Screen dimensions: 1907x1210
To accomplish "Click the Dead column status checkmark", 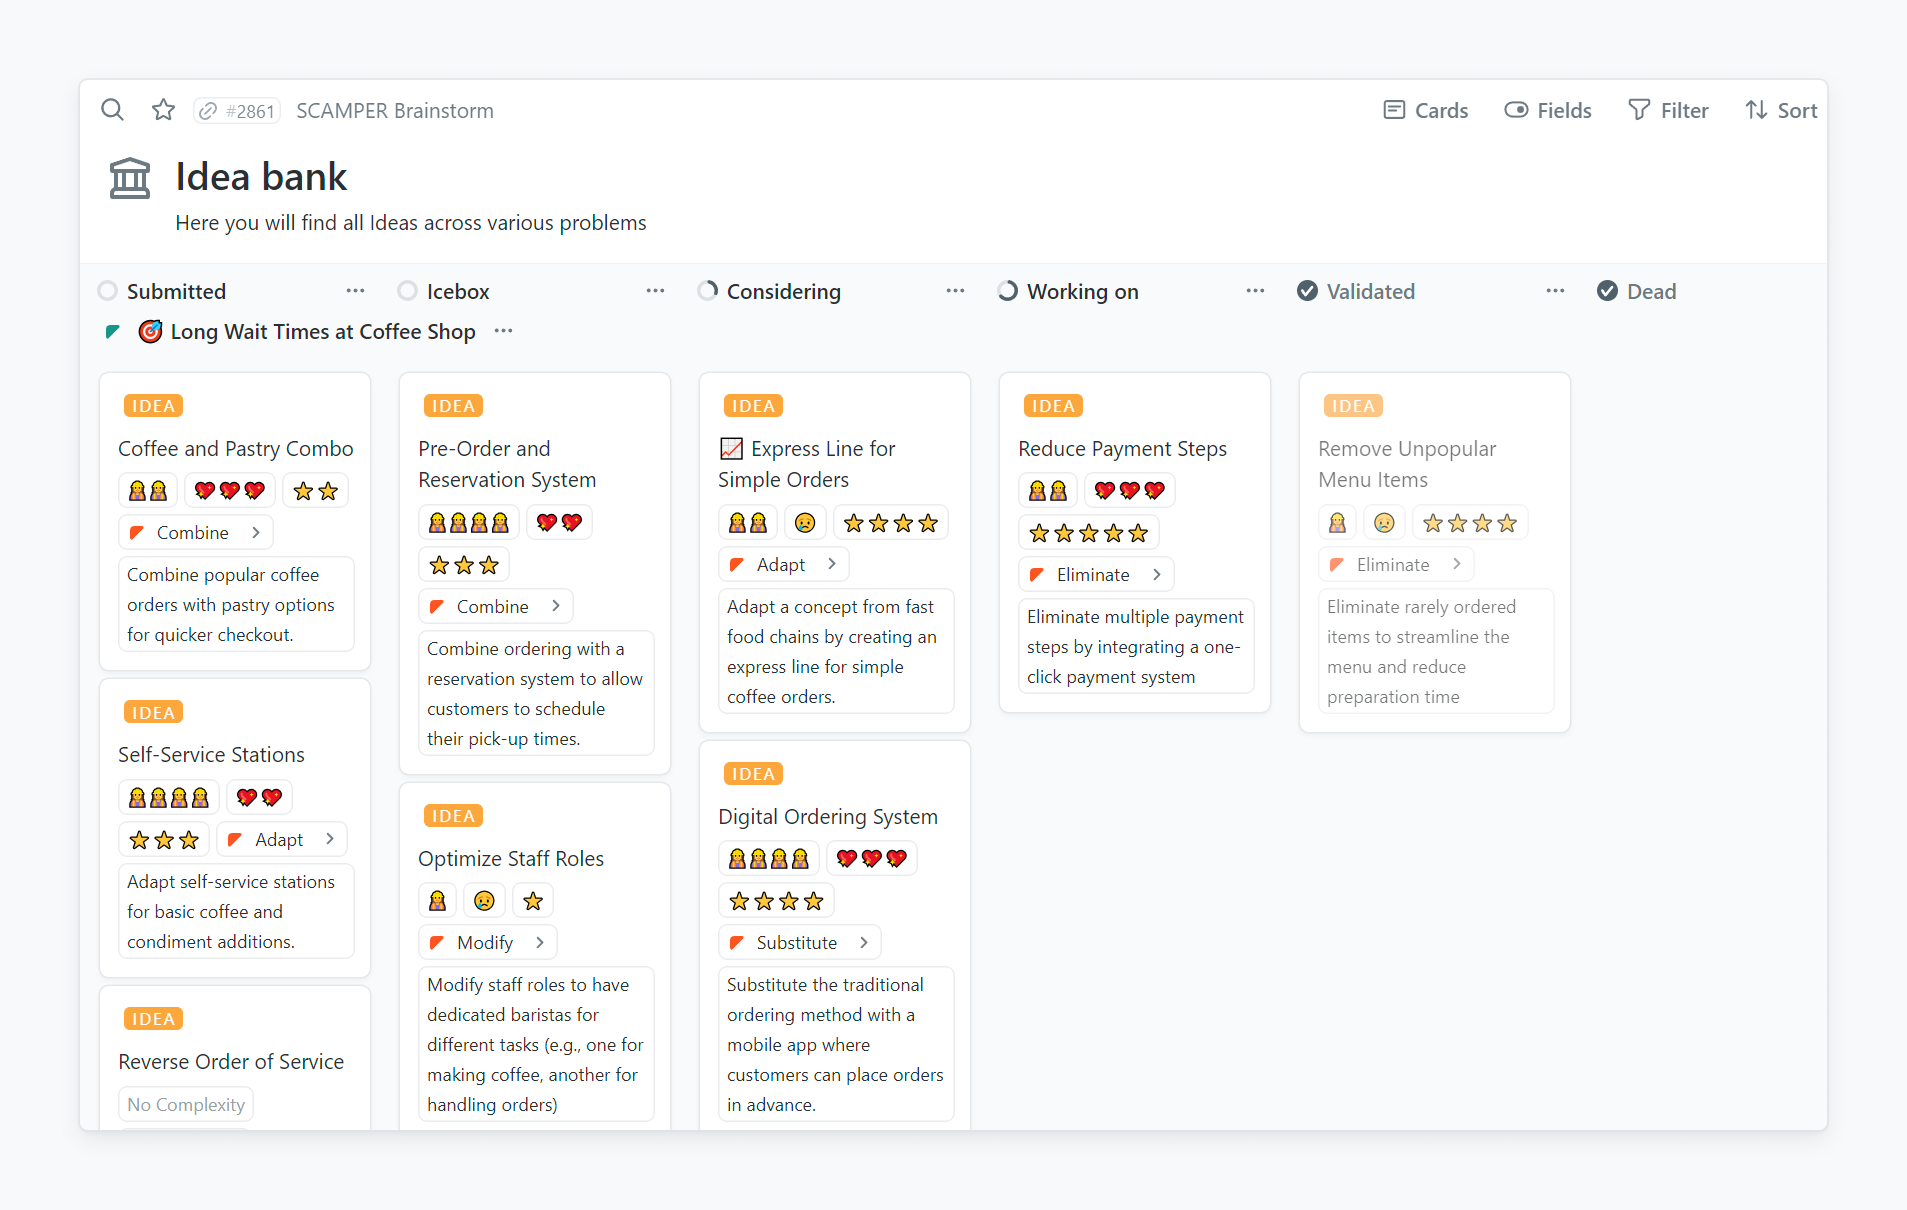I will tap(1607, 291).
